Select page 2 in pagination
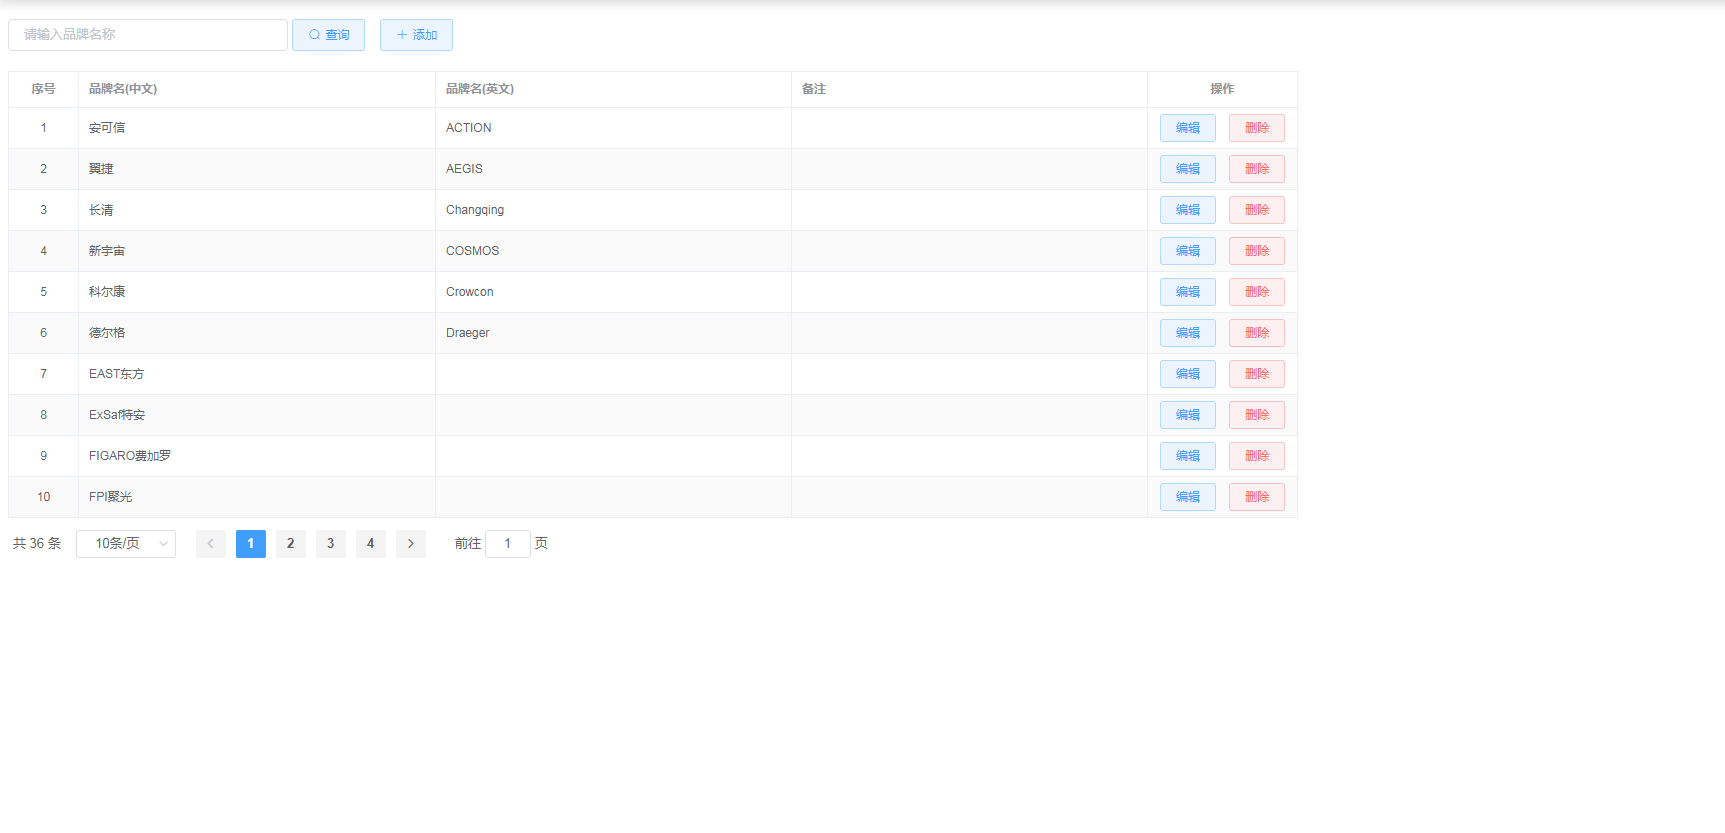 [x=290, y=544]
